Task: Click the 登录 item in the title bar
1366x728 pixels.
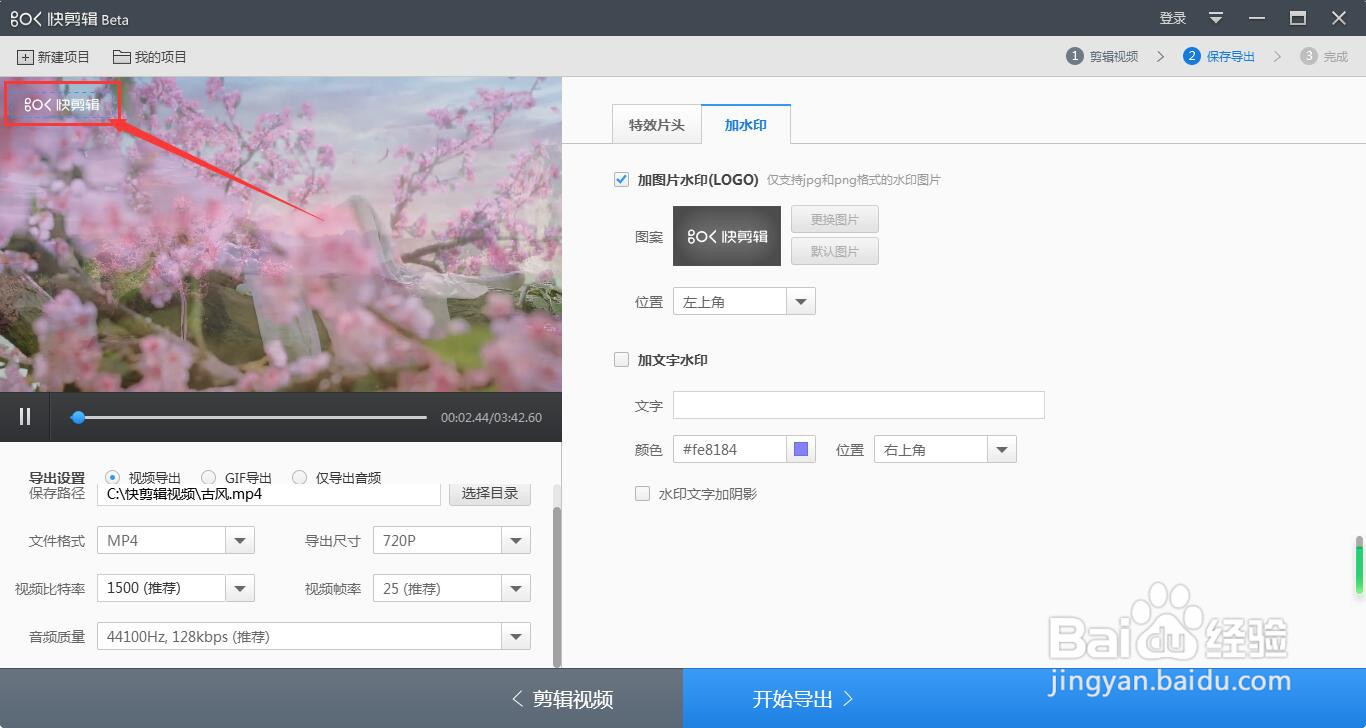Action: tap(1171, 17)
